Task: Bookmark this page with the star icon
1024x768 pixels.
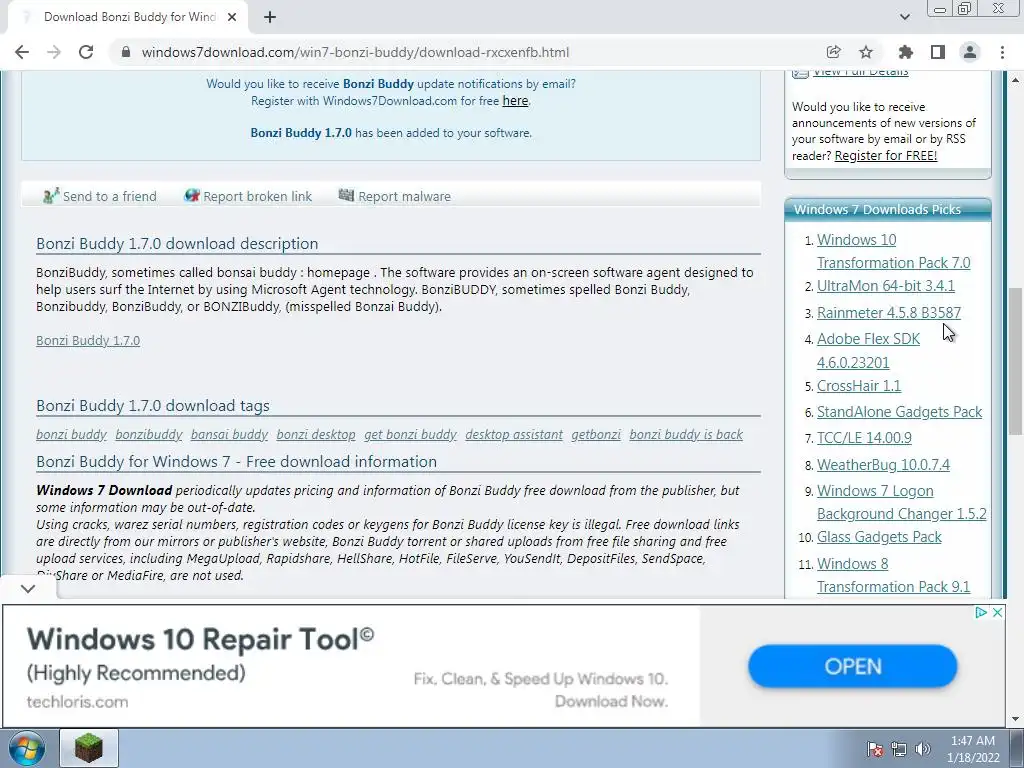Action: click(866, 52)
